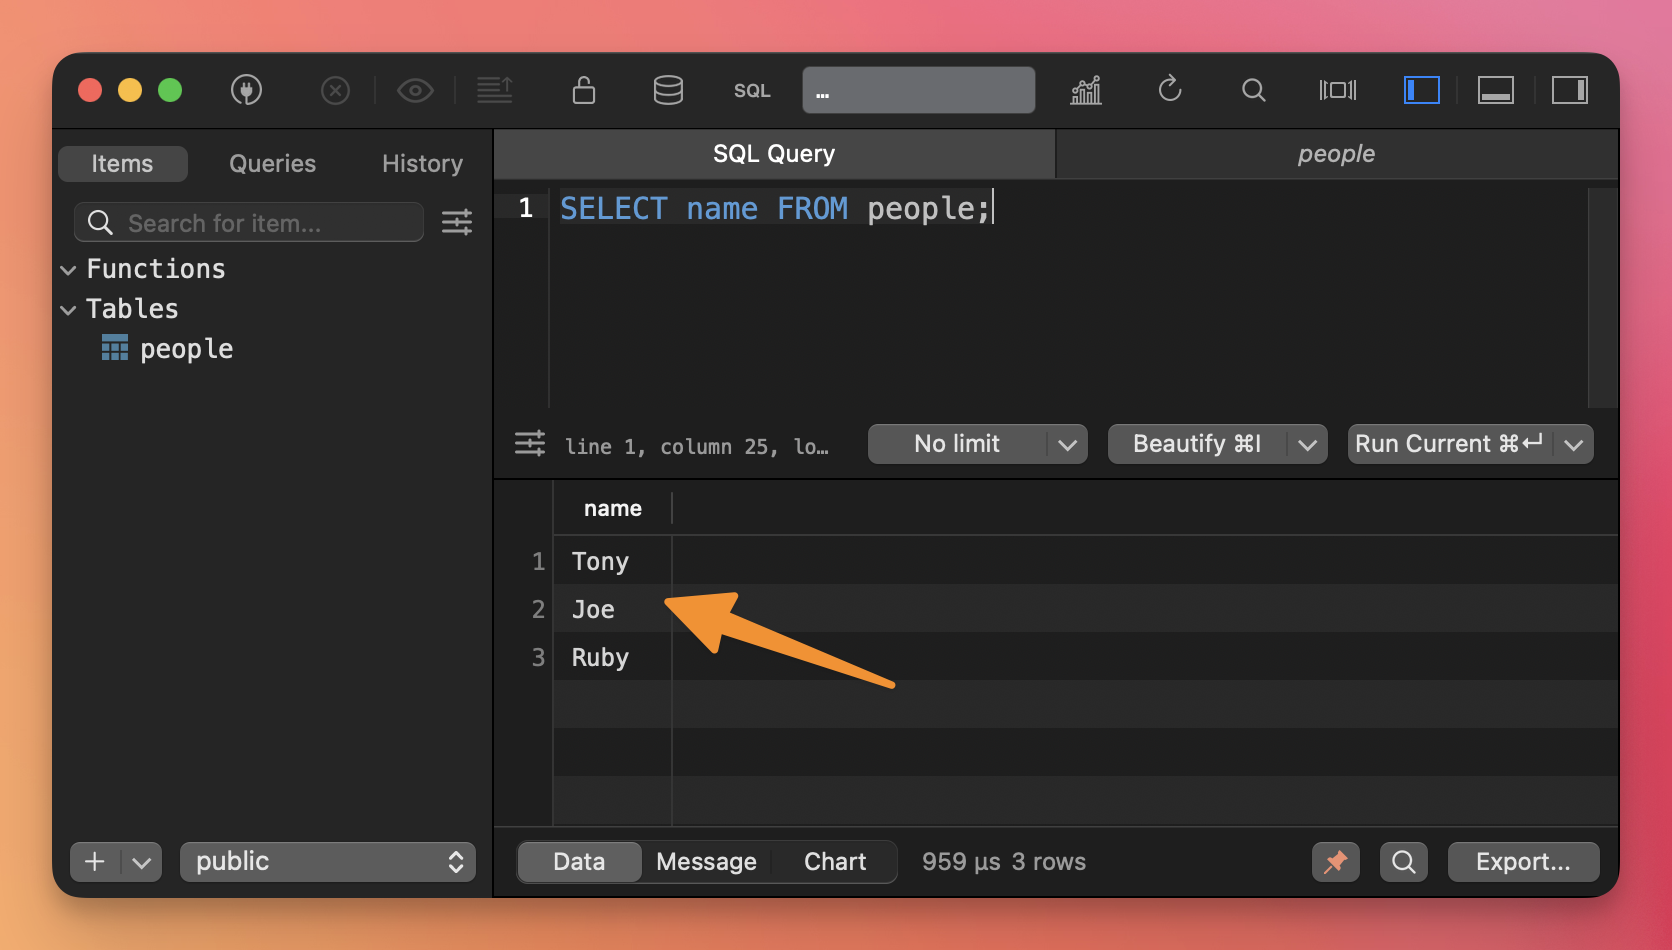1672x950 pixels.
Task: Collapse the Tables tree section
Action: tap(68, 310)
